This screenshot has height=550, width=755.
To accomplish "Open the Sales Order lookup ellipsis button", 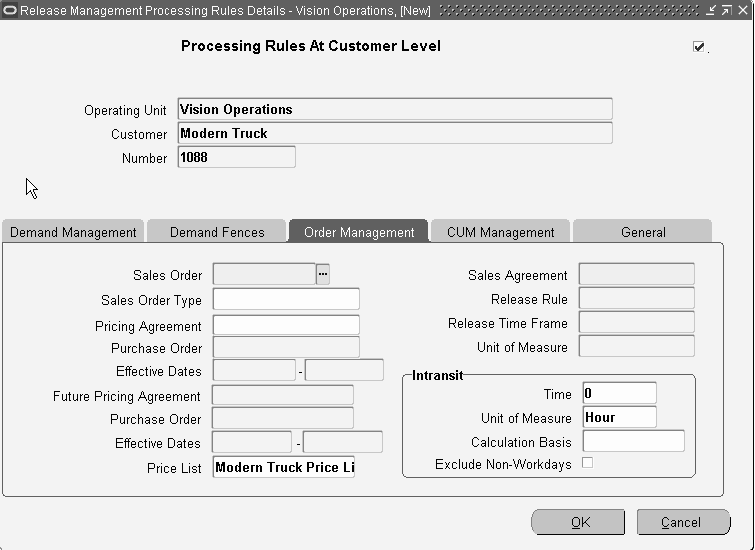I will click(x=323, y=274).
